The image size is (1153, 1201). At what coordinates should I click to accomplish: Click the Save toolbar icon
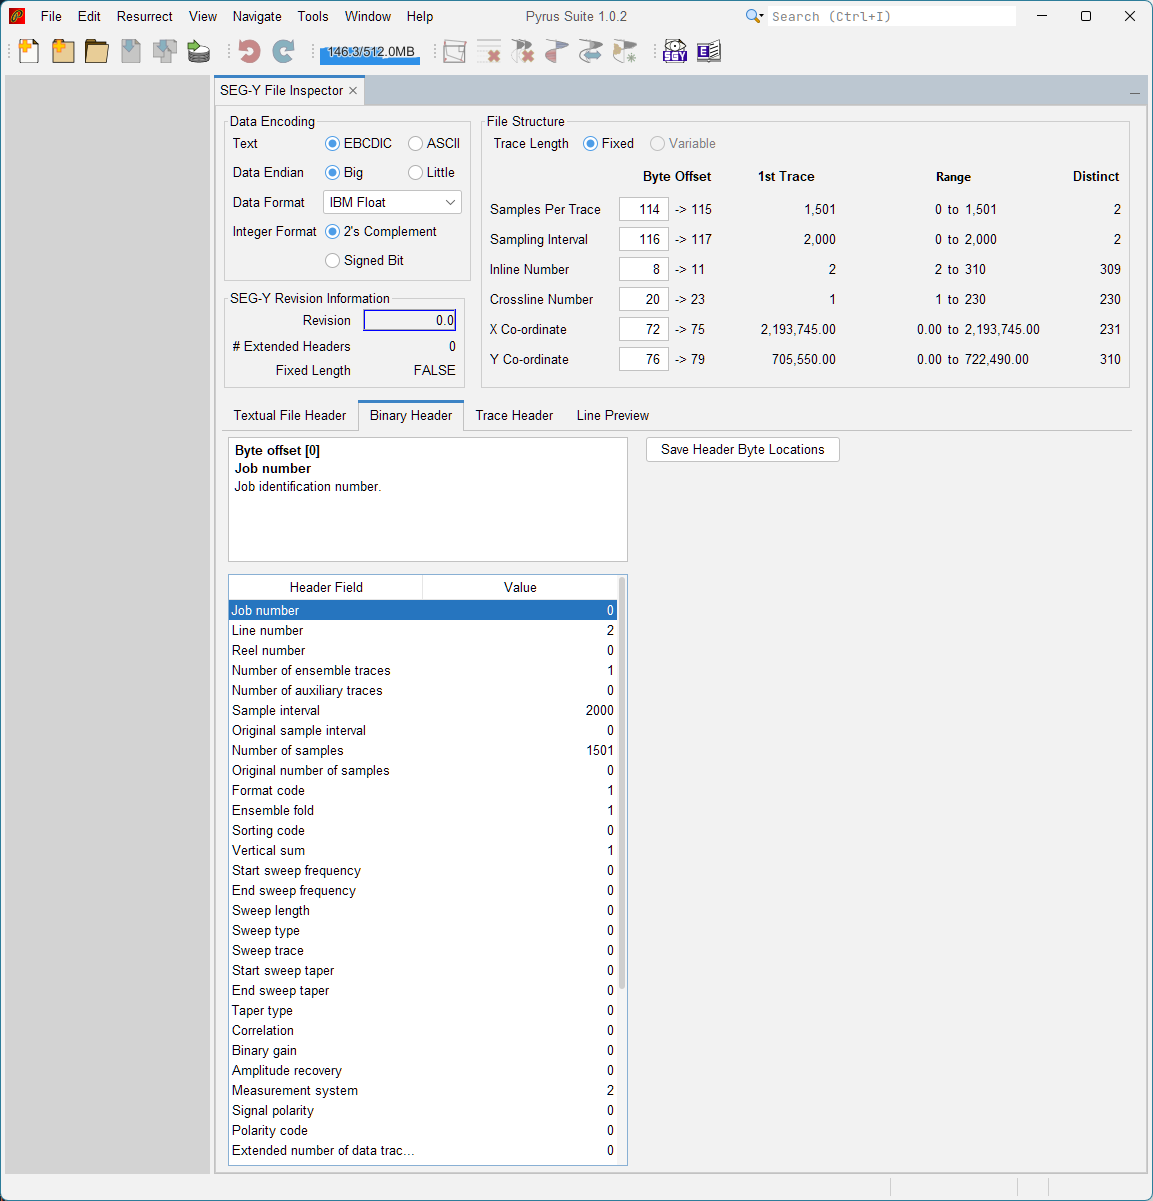[131, 51]
